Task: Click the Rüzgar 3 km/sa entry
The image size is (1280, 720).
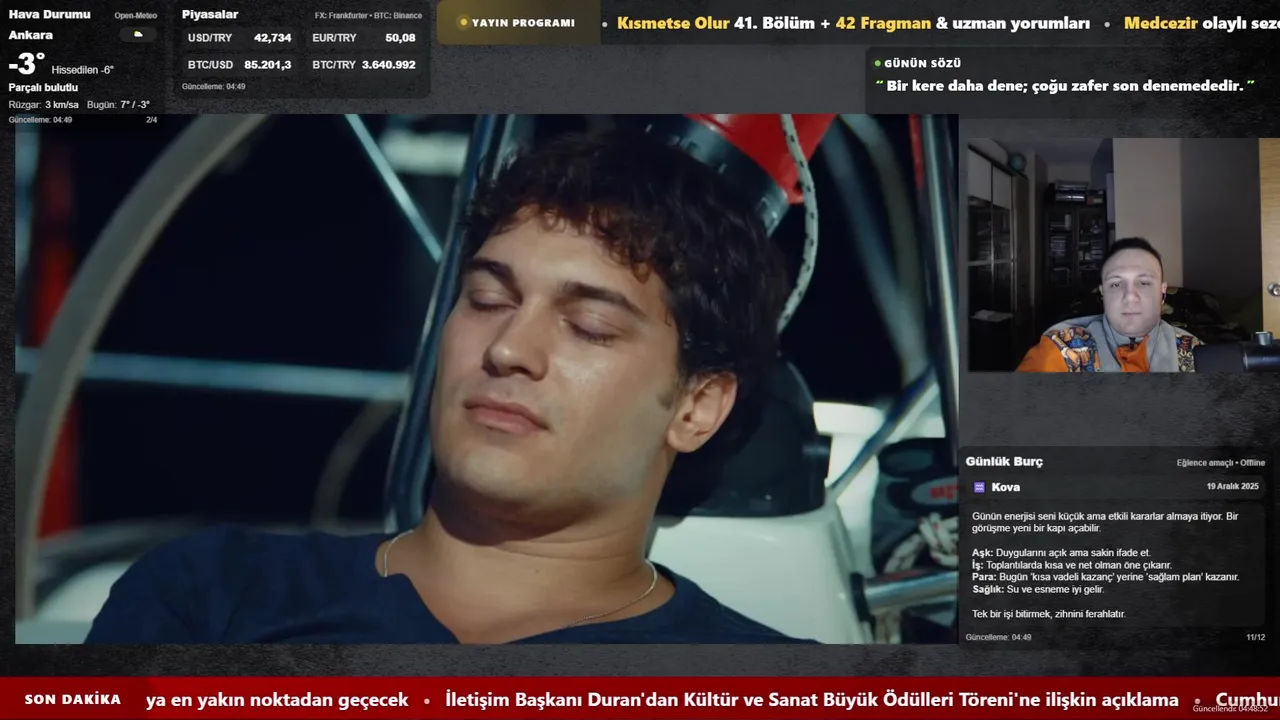Action: [44, 105]
